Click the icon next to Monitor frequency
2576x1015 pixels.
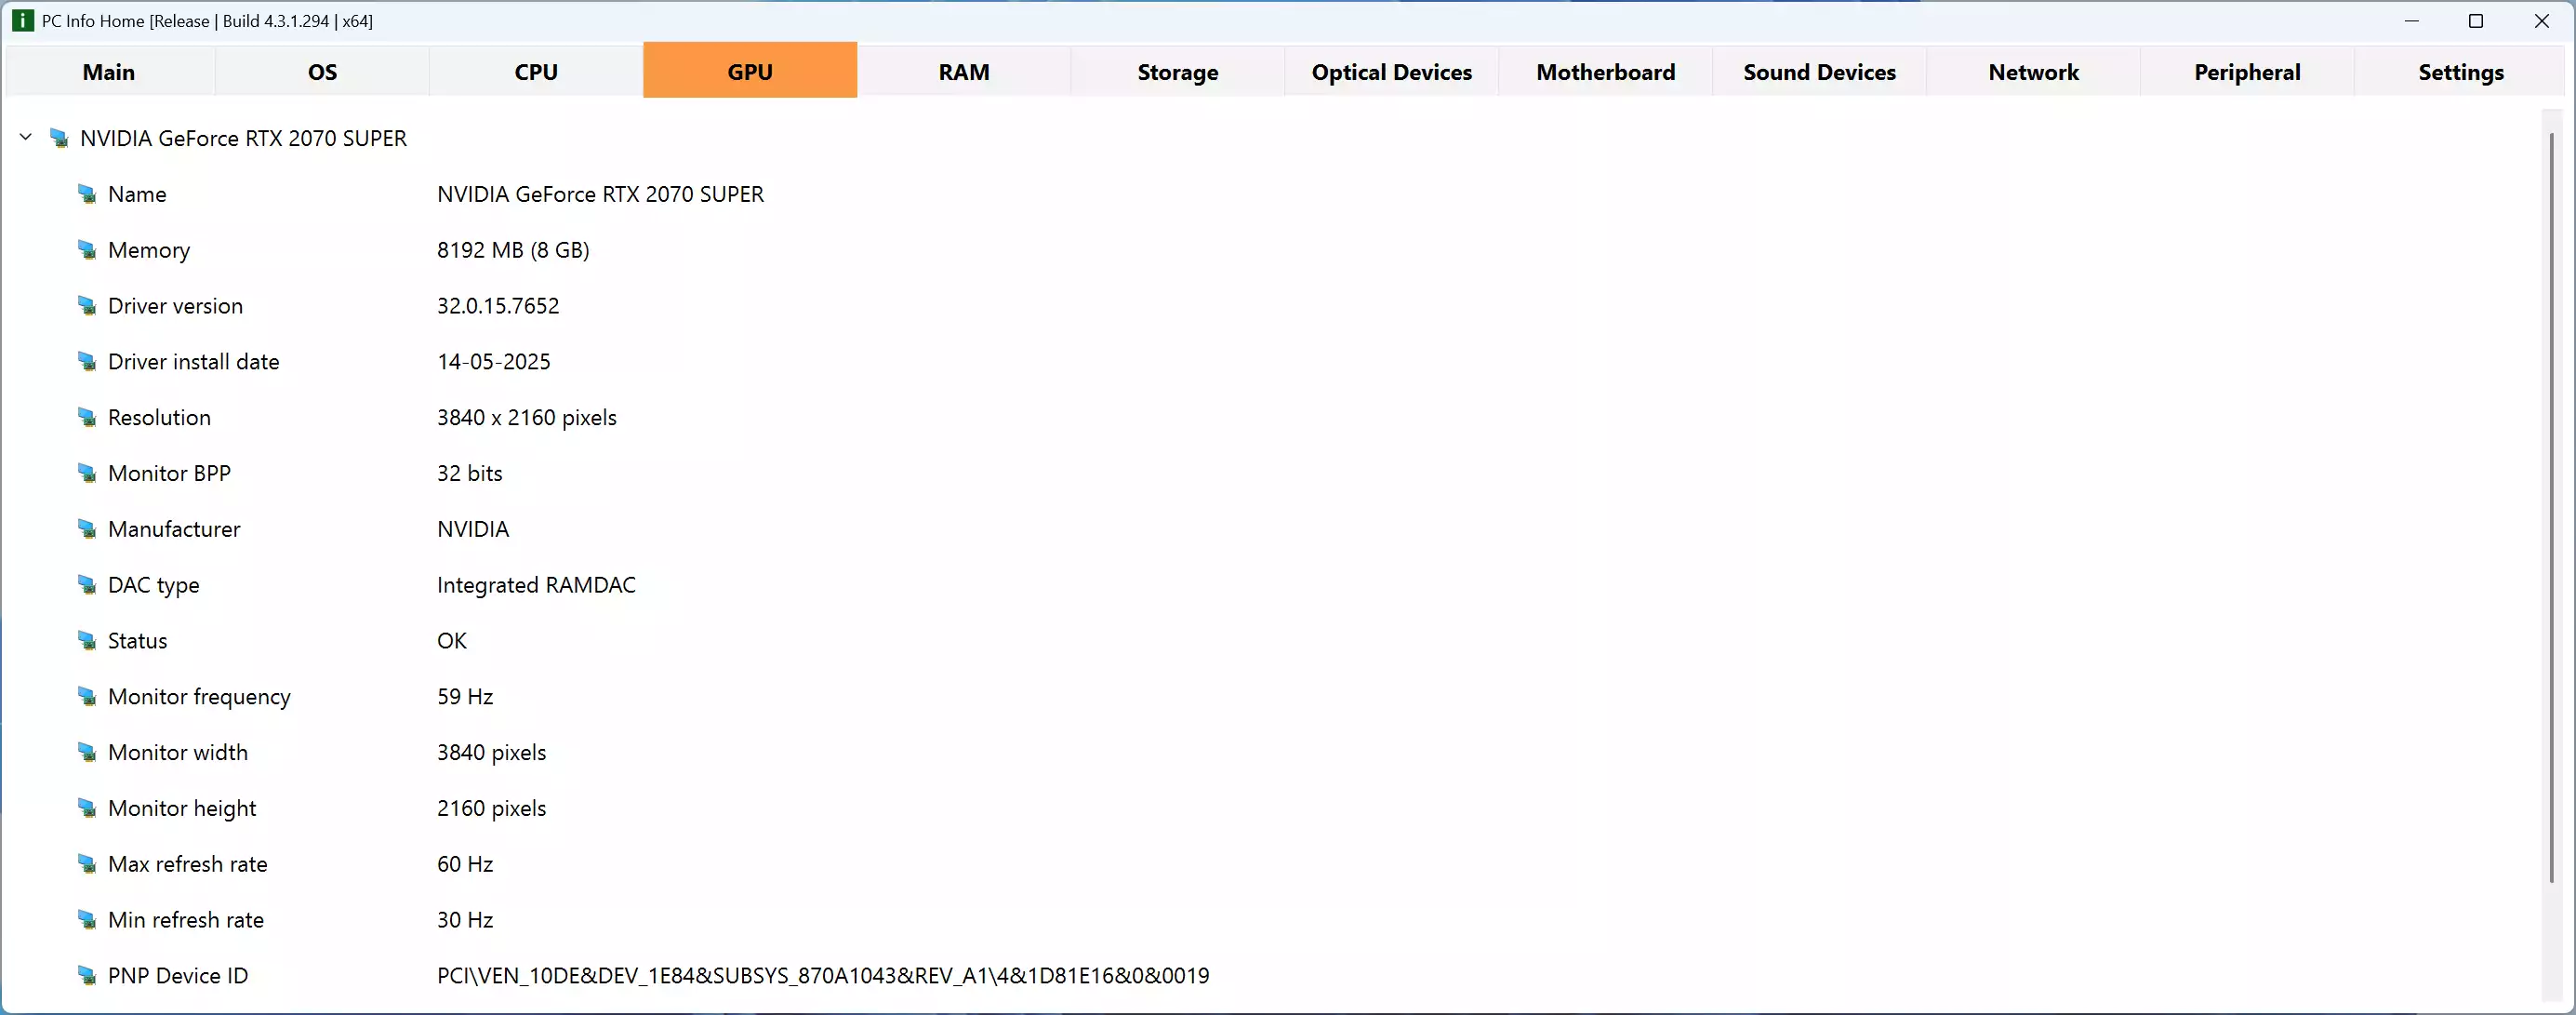[x=88, y=697]
